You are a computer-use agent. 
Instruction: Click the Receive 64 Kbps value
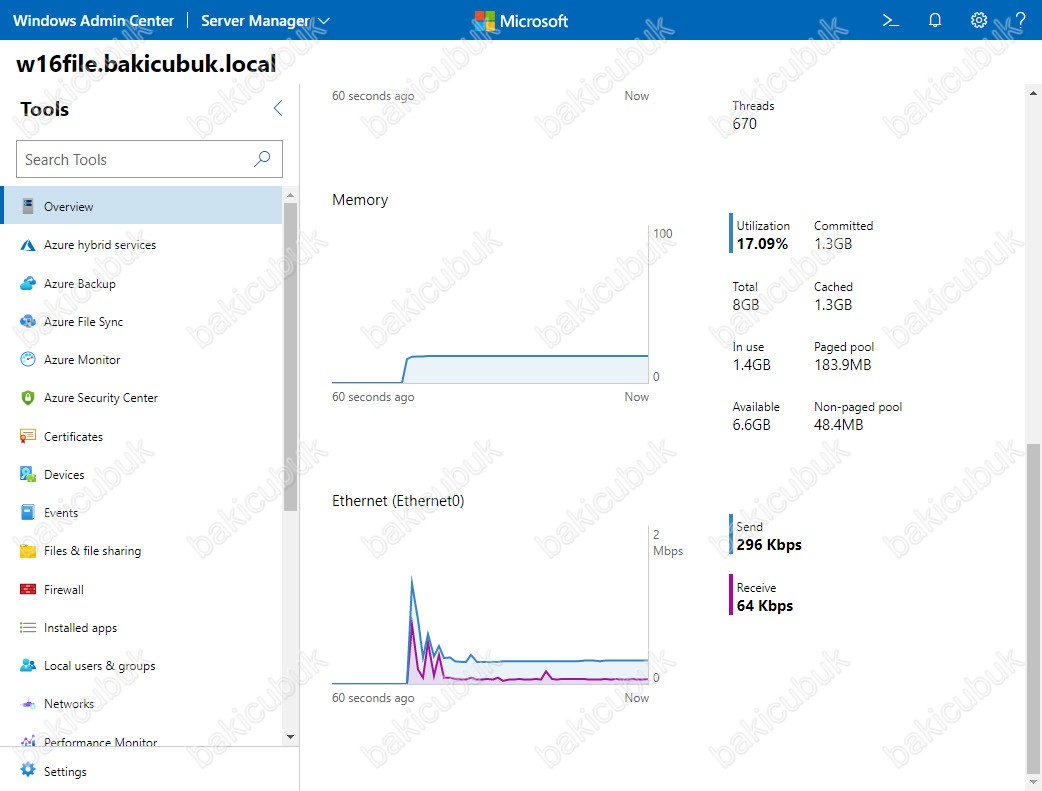click(x=764, y=606)
